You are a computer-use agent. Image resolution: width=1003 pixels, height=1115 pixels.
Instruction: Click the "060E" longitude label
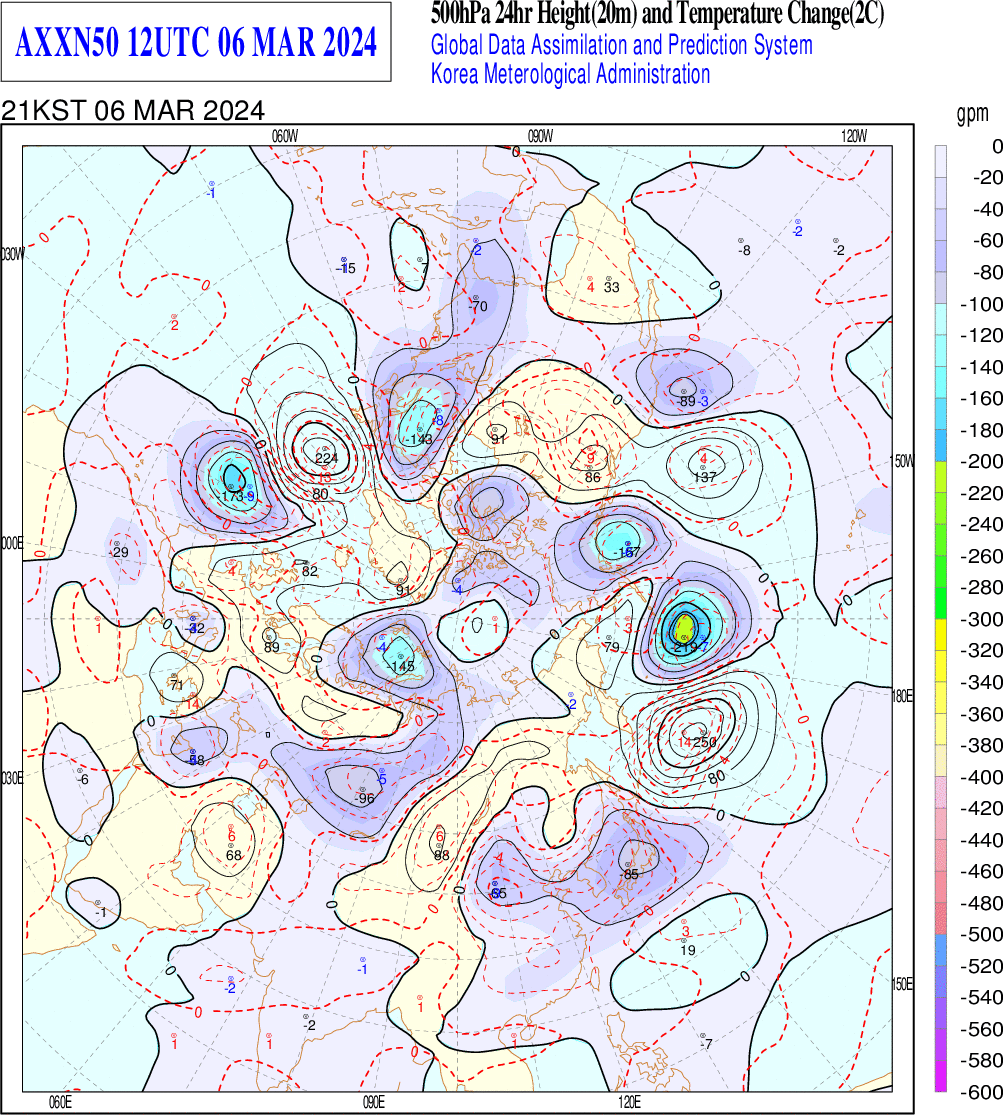[x=60, y=1103]
